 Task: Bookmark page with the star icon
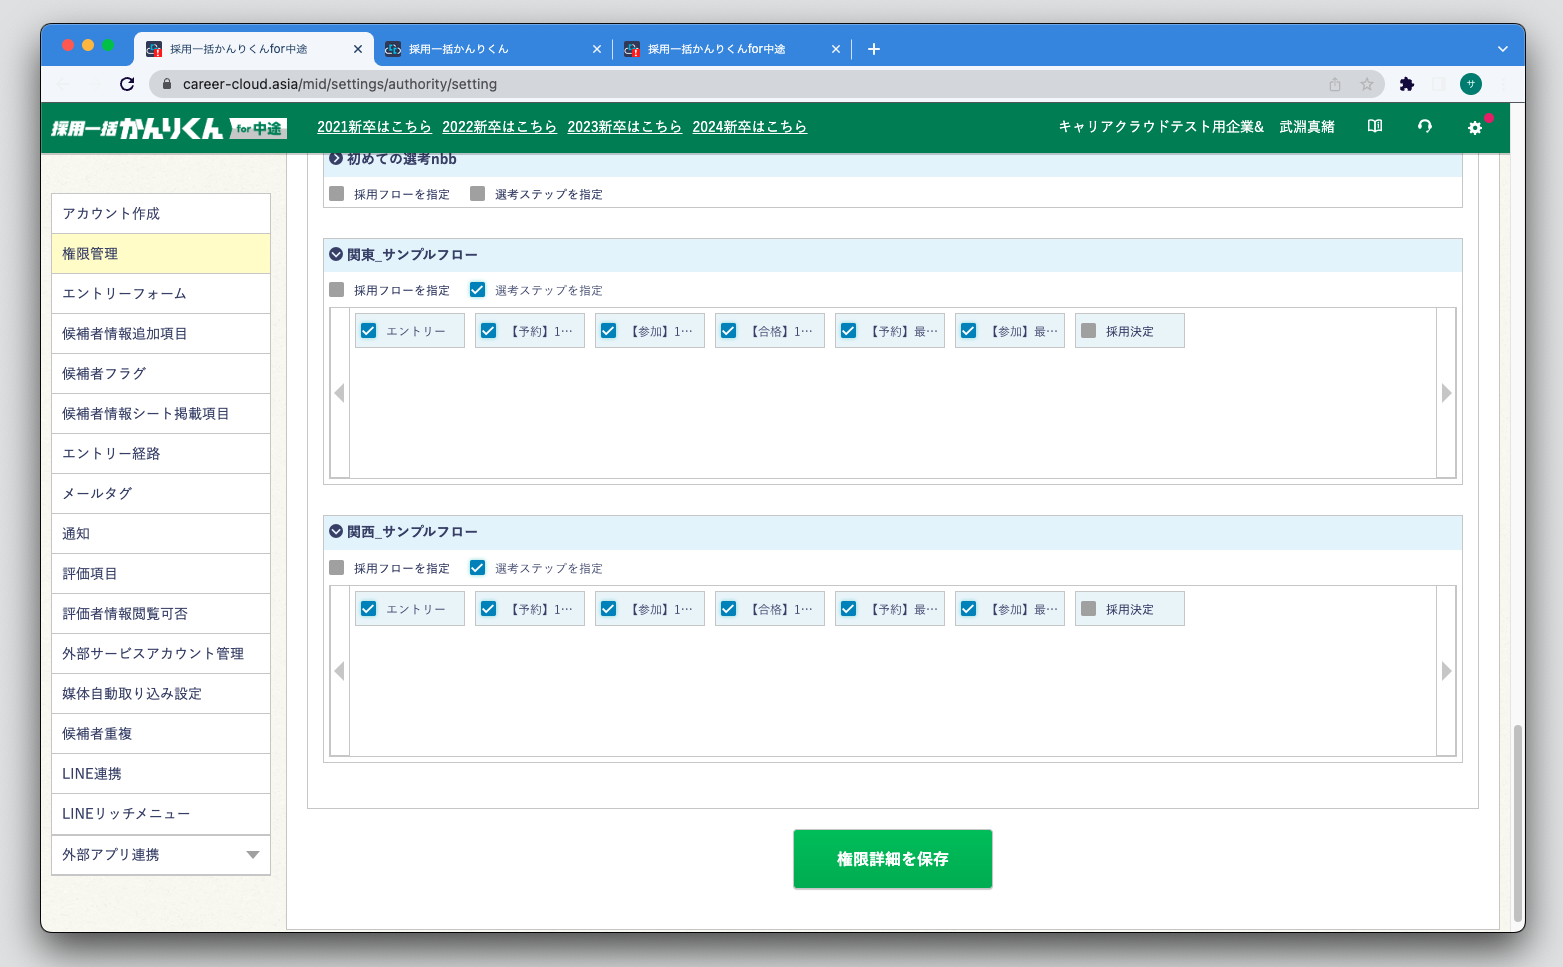(x=1366, y=84)
